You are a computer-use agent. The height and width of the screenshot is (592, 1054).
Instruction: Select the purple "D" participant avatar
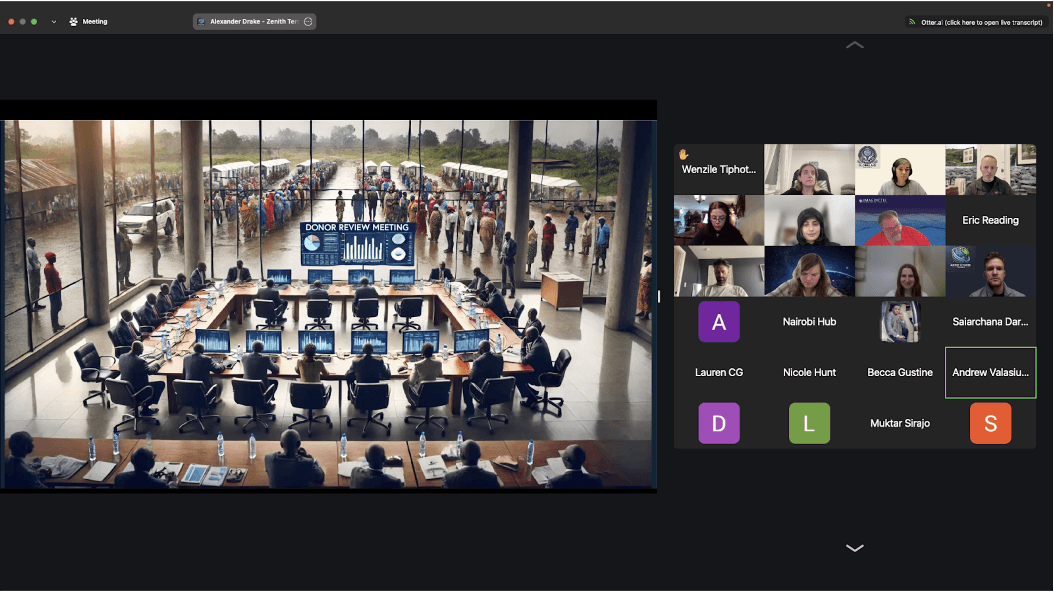(x=718, y=423)
